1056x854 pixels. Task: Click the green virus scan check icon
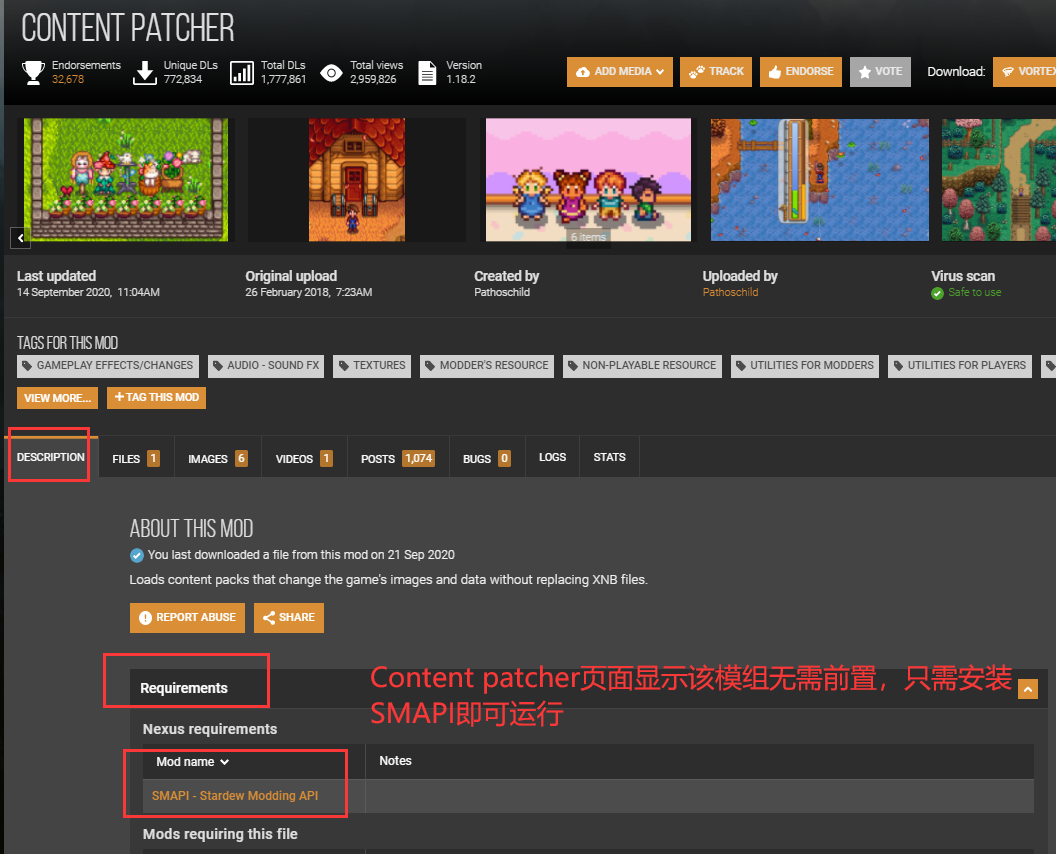(937, 293)
